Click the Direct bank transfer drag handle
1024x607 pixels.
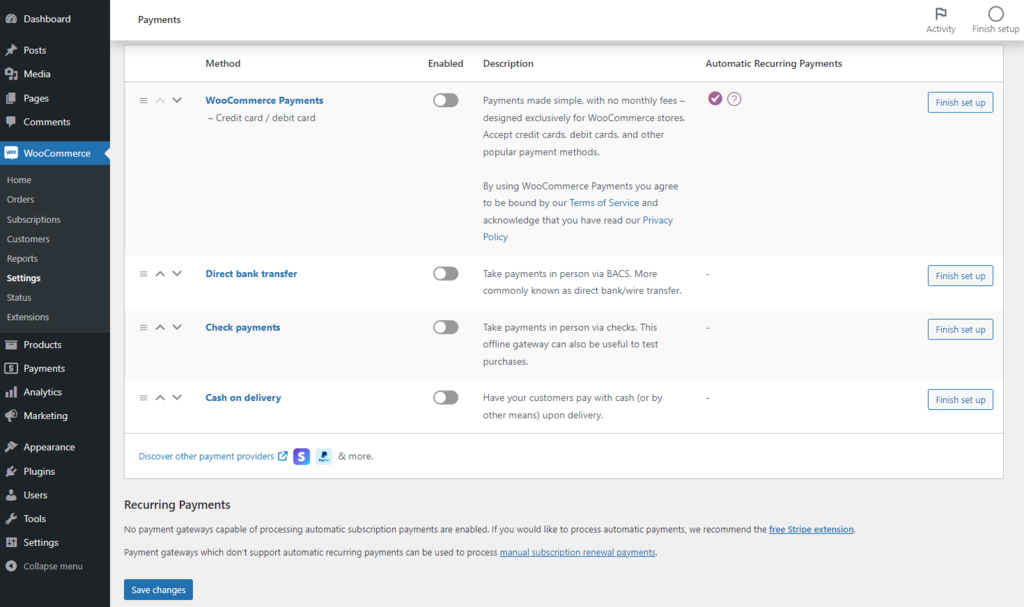(143, 274)
